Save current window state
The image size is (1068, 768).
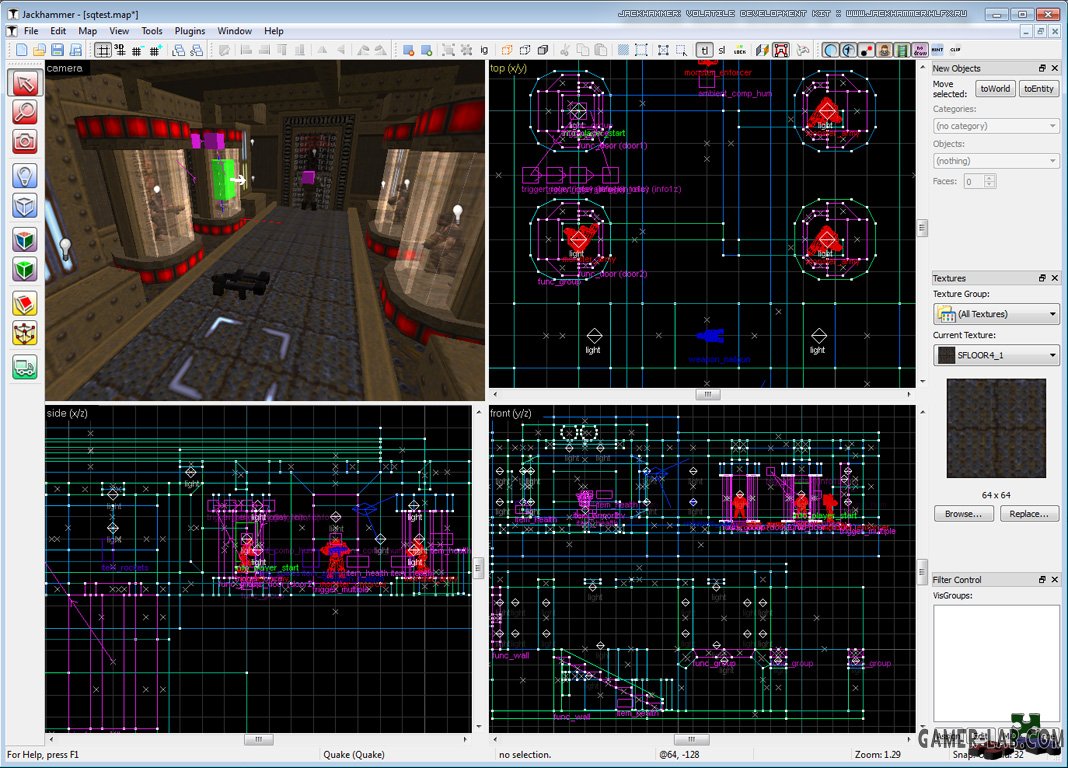197,50
